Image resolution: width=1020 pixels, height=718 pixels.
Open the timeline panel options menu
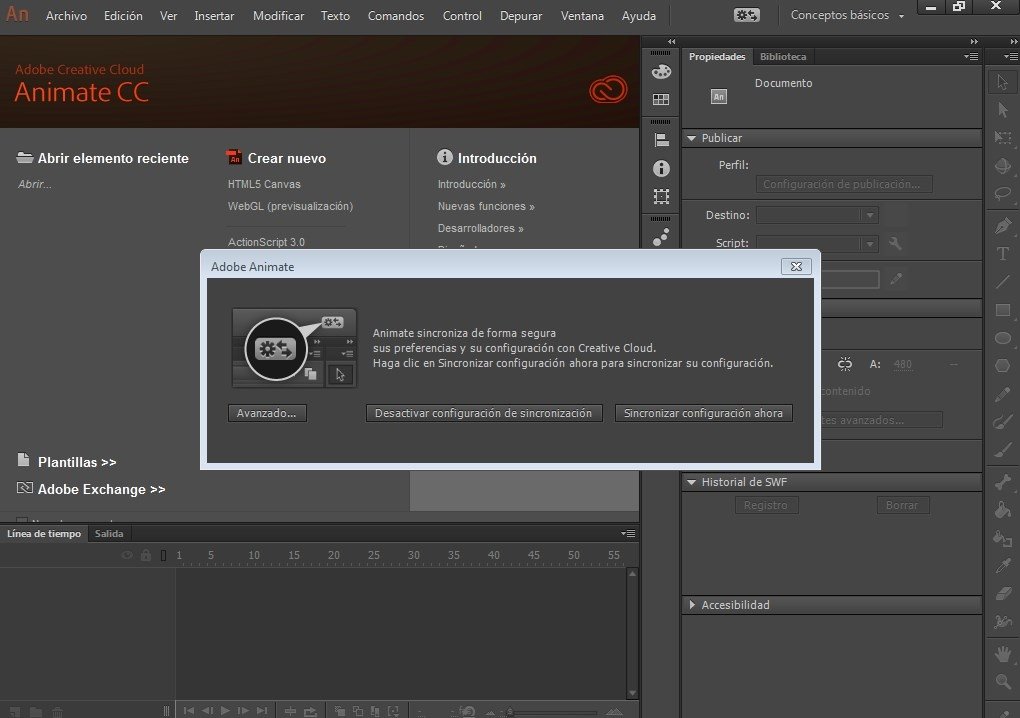[x=628, y=533]
